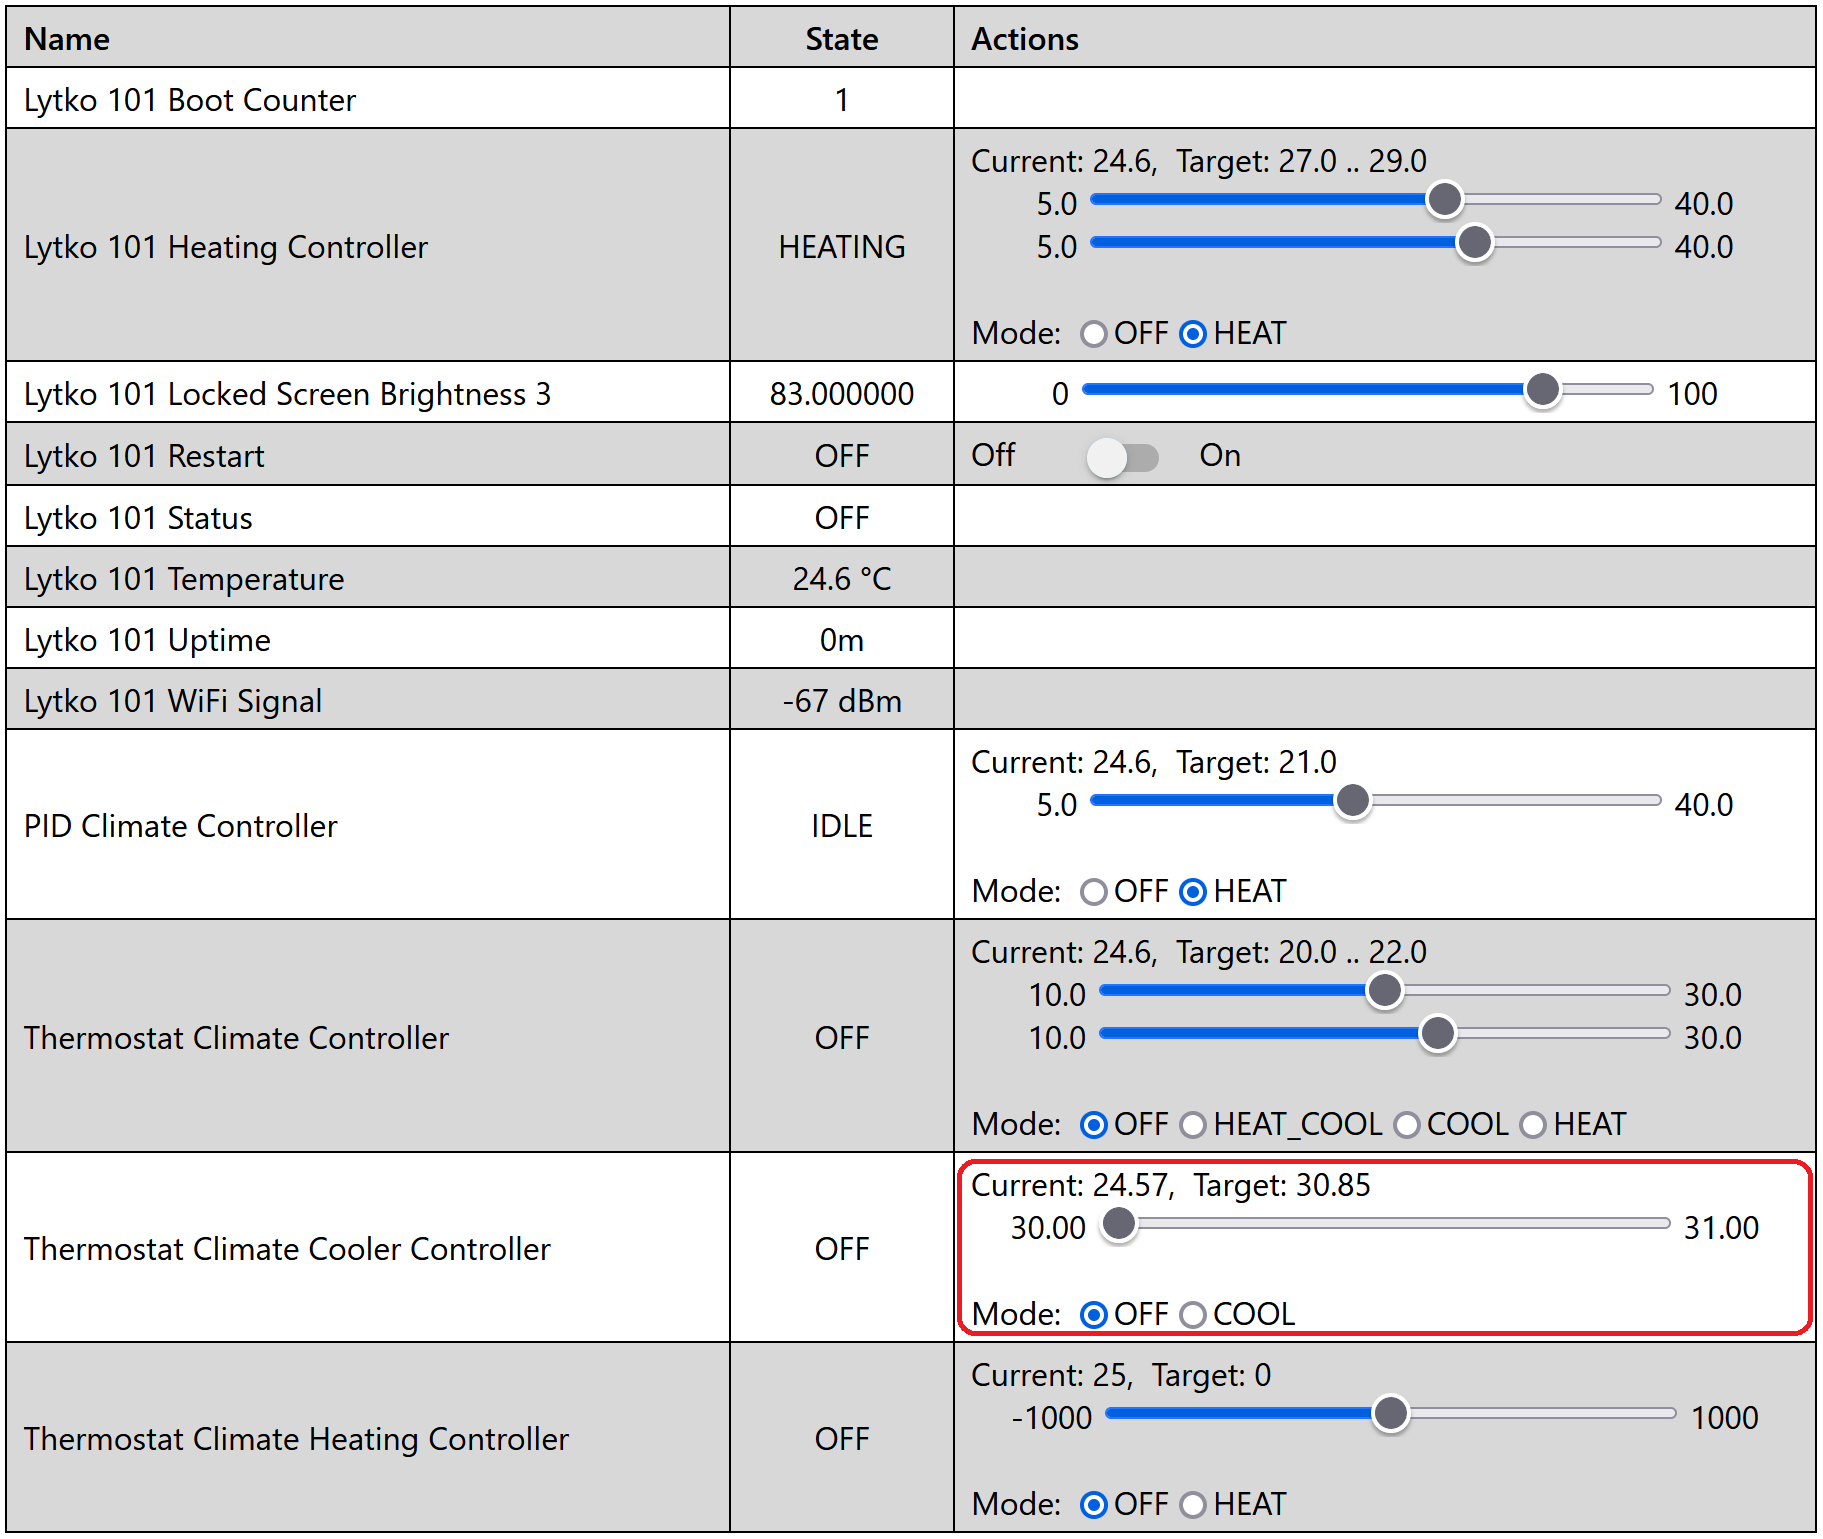1823x1539 pixels.
Task: Select HEAT mode for Lytko 101 Heating Controller
Action: click(x=1193, y=334)
